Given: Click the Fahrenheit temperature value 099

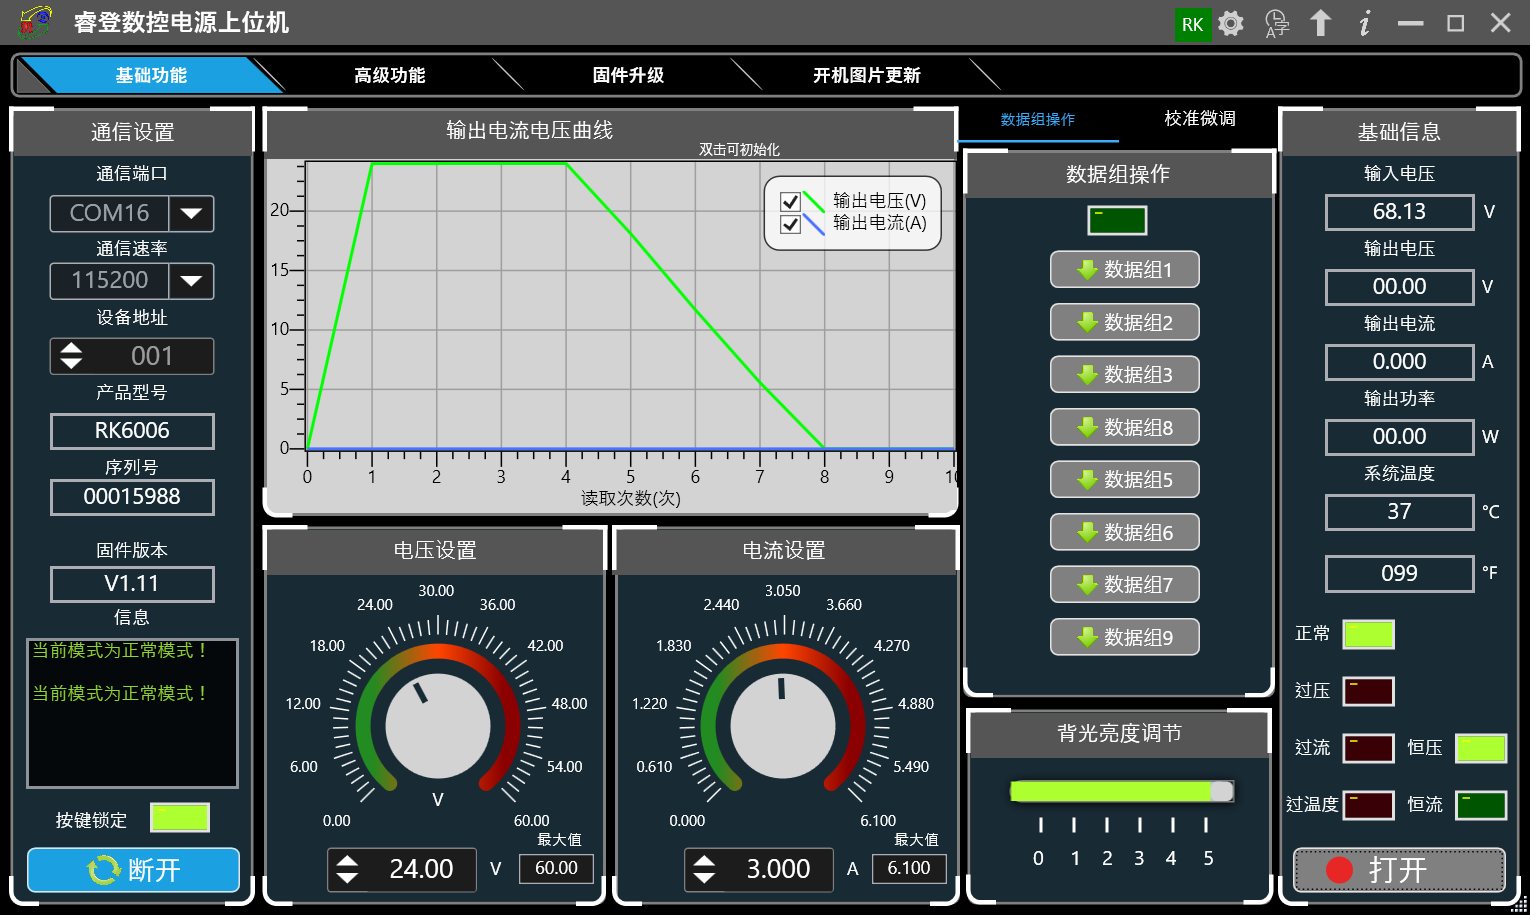Looking at the screenshot, I should [1399, 574].
